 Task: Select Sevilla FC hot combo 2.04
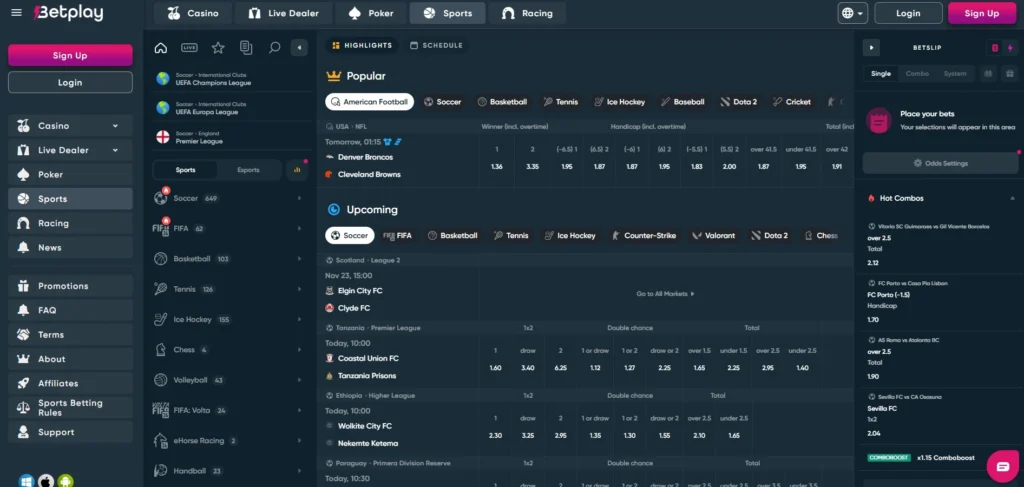940,415
